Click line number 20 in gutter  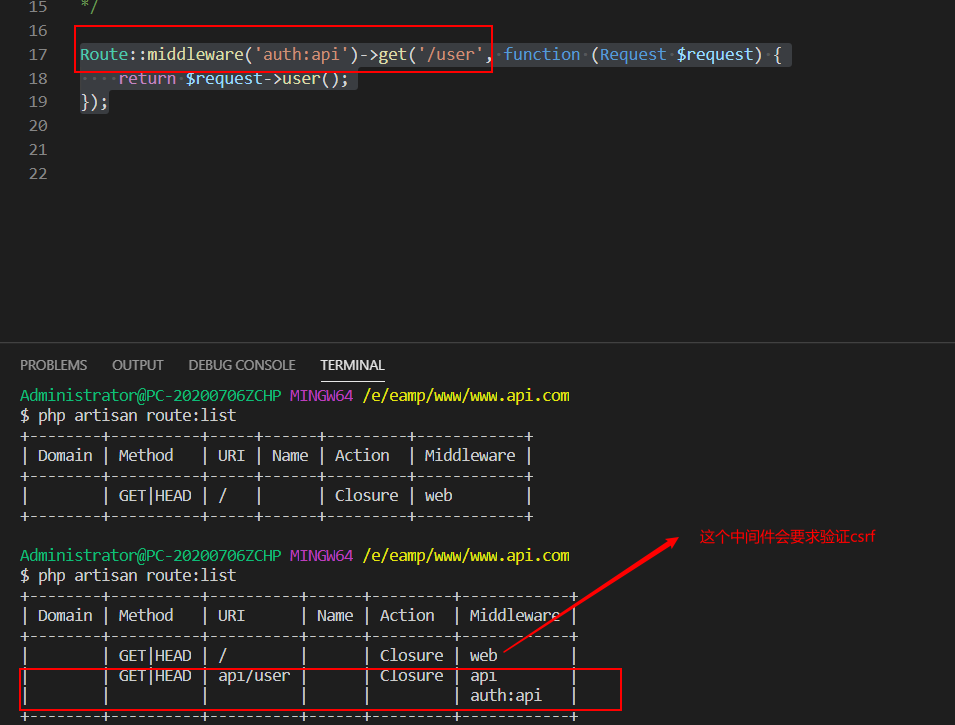click(x=38, y=126)
